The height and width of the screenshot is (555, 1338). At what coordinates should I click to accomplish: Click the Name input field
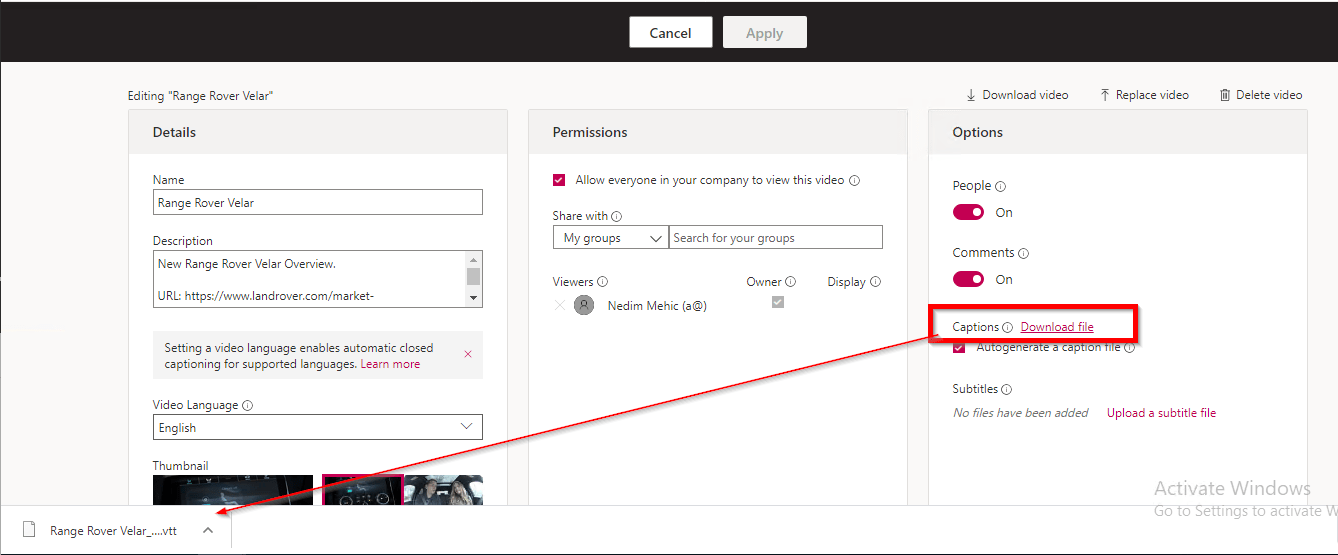tap(317, 202)
